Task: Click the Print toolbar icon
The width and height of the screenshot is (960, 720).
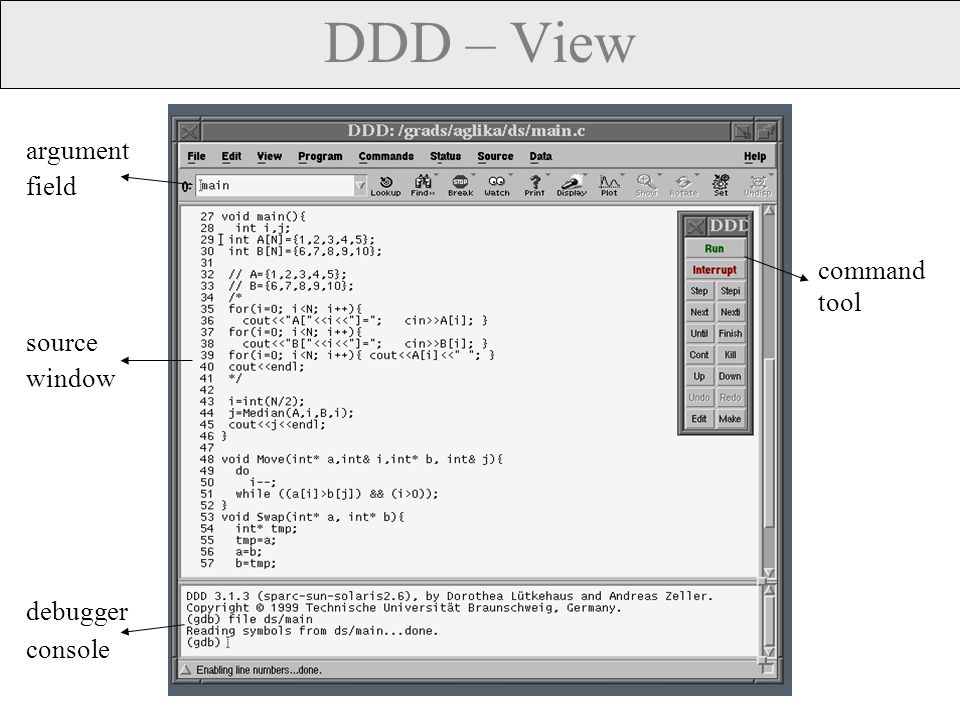Action: (x=534, y=186)
